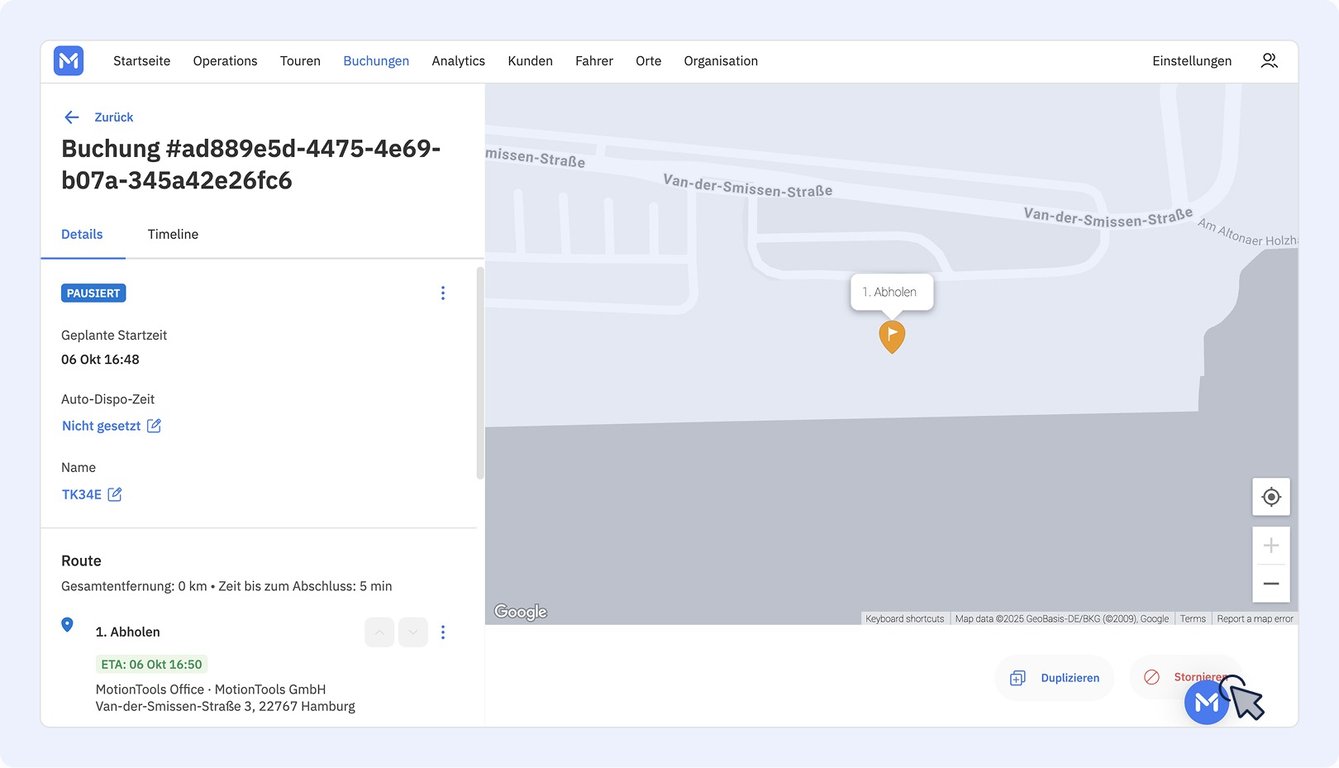This screenshot has height=768, width=1339.
Task: Center map with the locate-me icon
Action: point(1271,497)
